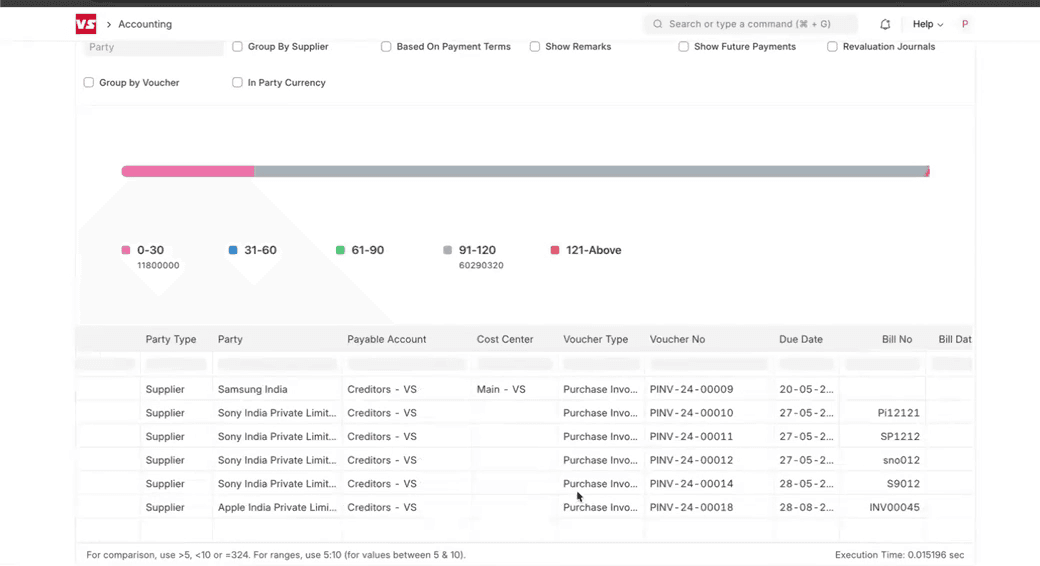
Task: Click the breadcrumb chevron before Accounting
Action: click(x=109, y=24)
